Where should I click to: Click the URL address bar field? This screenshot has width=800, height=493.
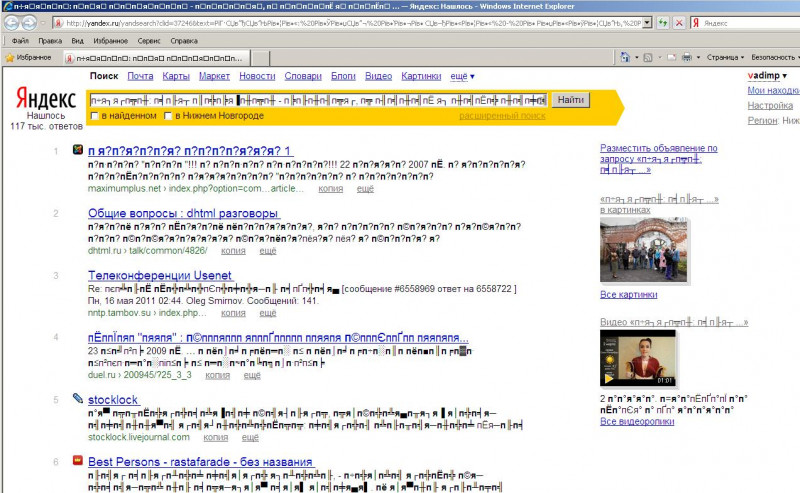point(352,23)
